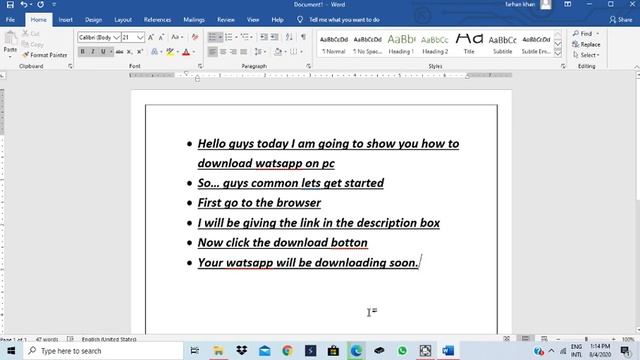Apply subscript formatting
Screen dimensions: 640x360
click(x=129, y=52)
